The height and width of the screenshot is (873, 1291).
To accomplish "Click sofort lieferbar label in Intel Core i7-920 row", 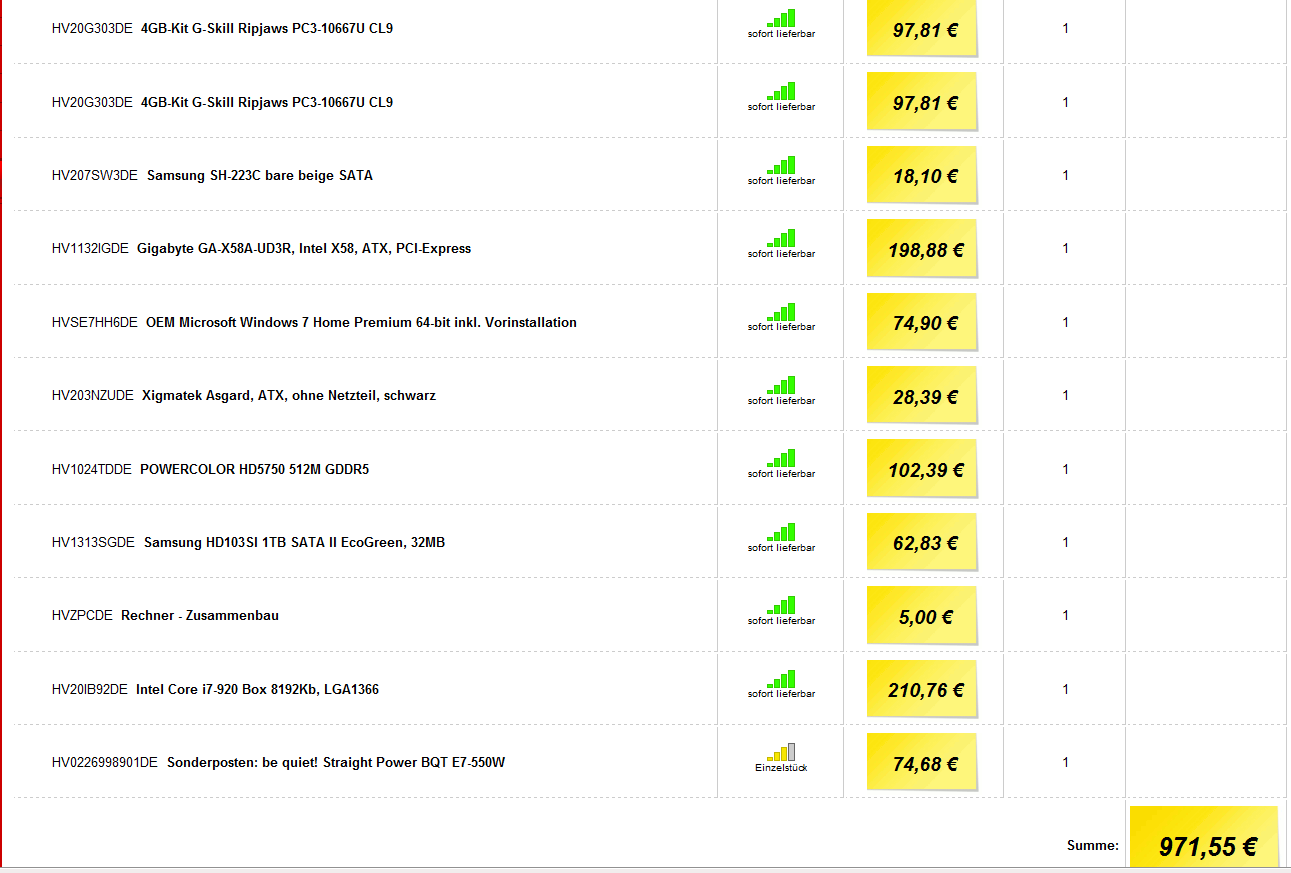I will point(781,694).
